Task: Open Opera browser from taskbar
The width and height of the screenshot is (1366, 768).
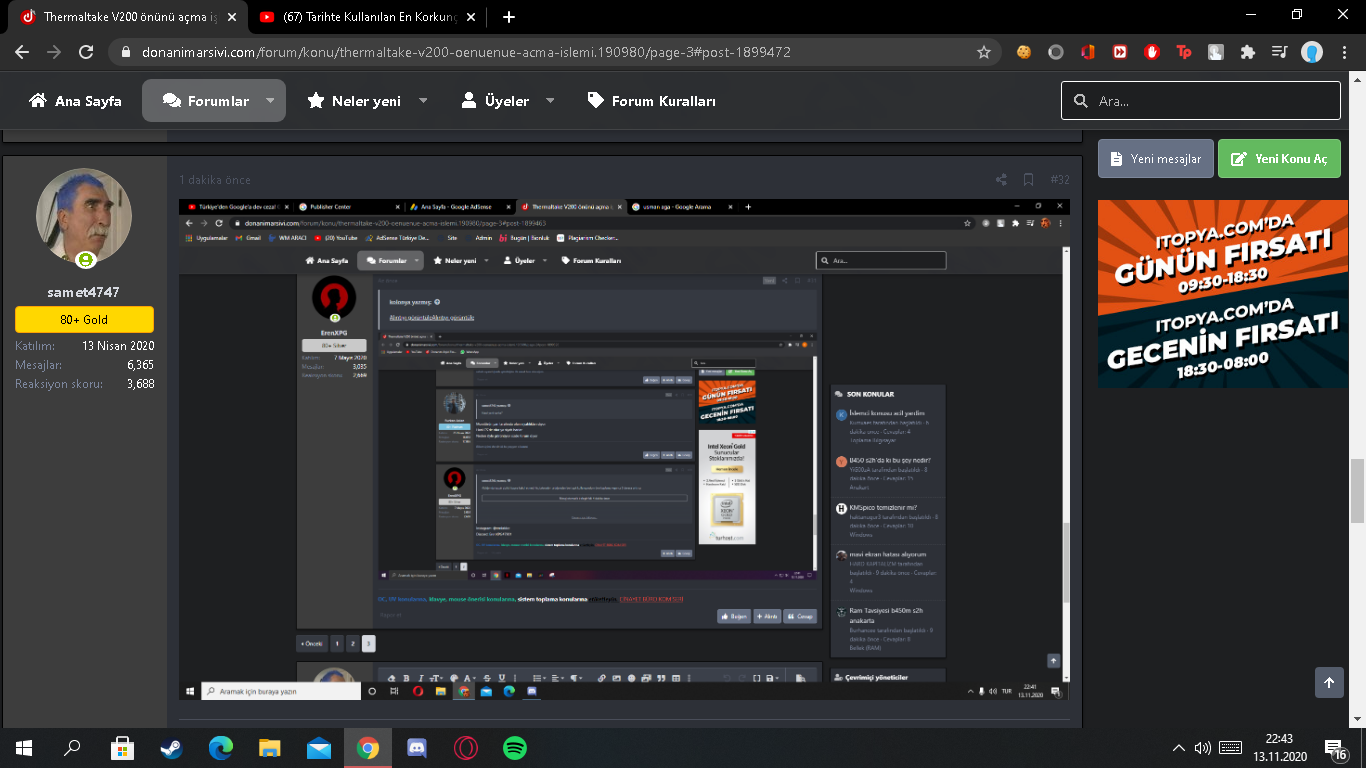Action: click(x=465, y=748)
